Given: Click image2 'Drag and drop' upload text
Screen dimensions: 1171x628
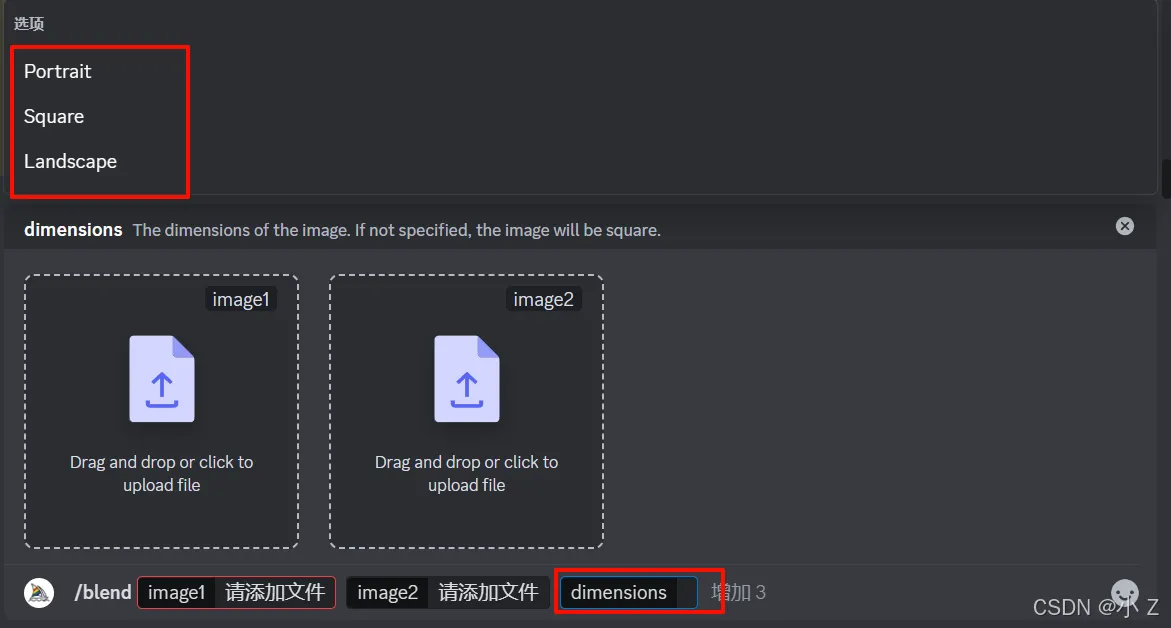Looking at the screenshot, I should pyautogui.click(x=466, y=474).
